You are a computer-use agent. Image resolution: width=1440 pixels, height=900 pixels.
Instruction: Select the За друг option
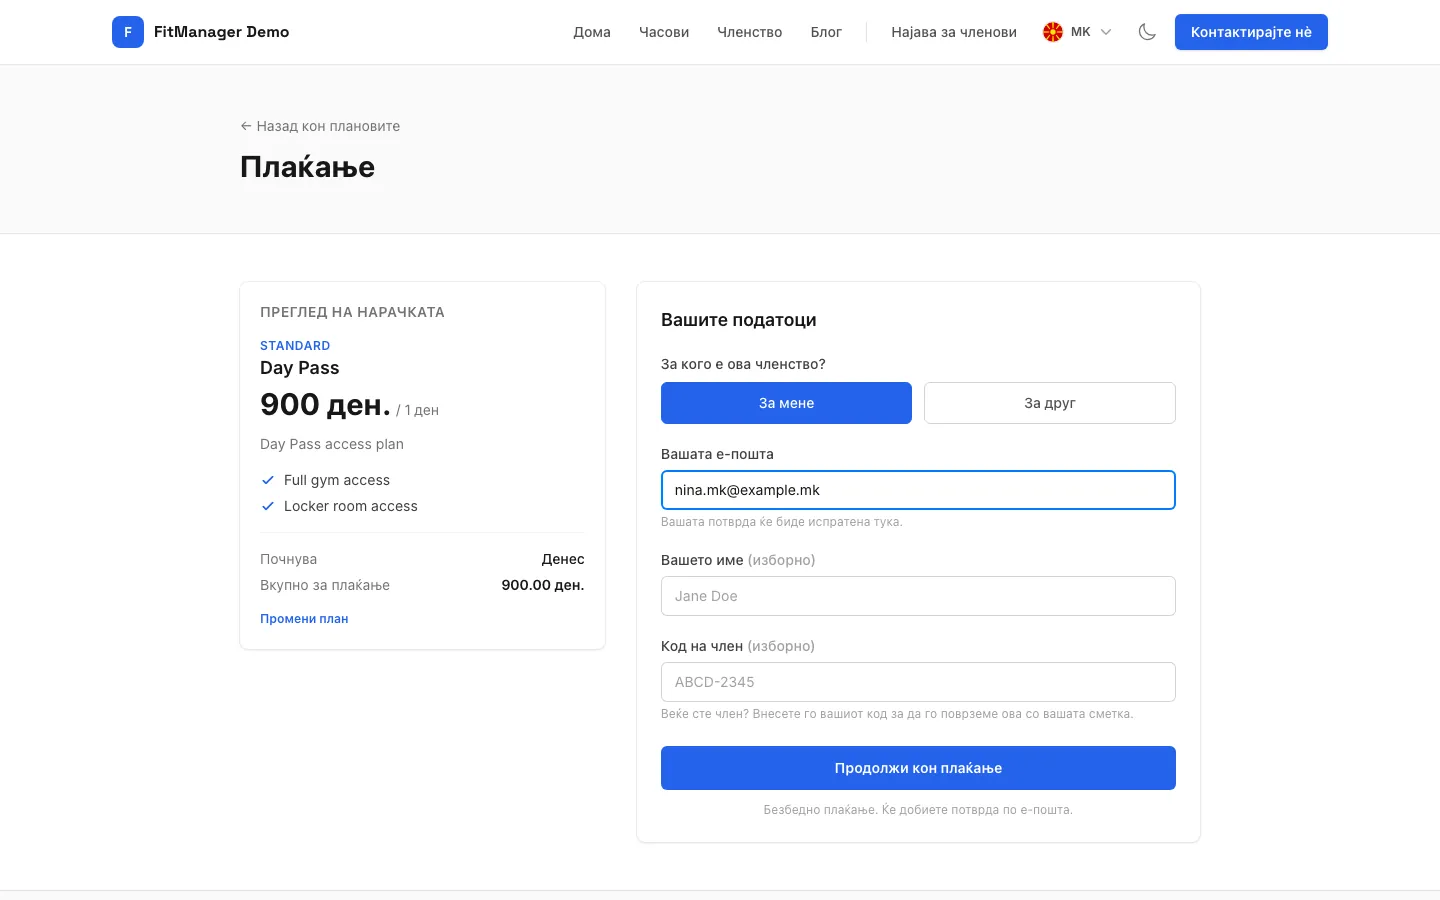tap(1050, 403)
